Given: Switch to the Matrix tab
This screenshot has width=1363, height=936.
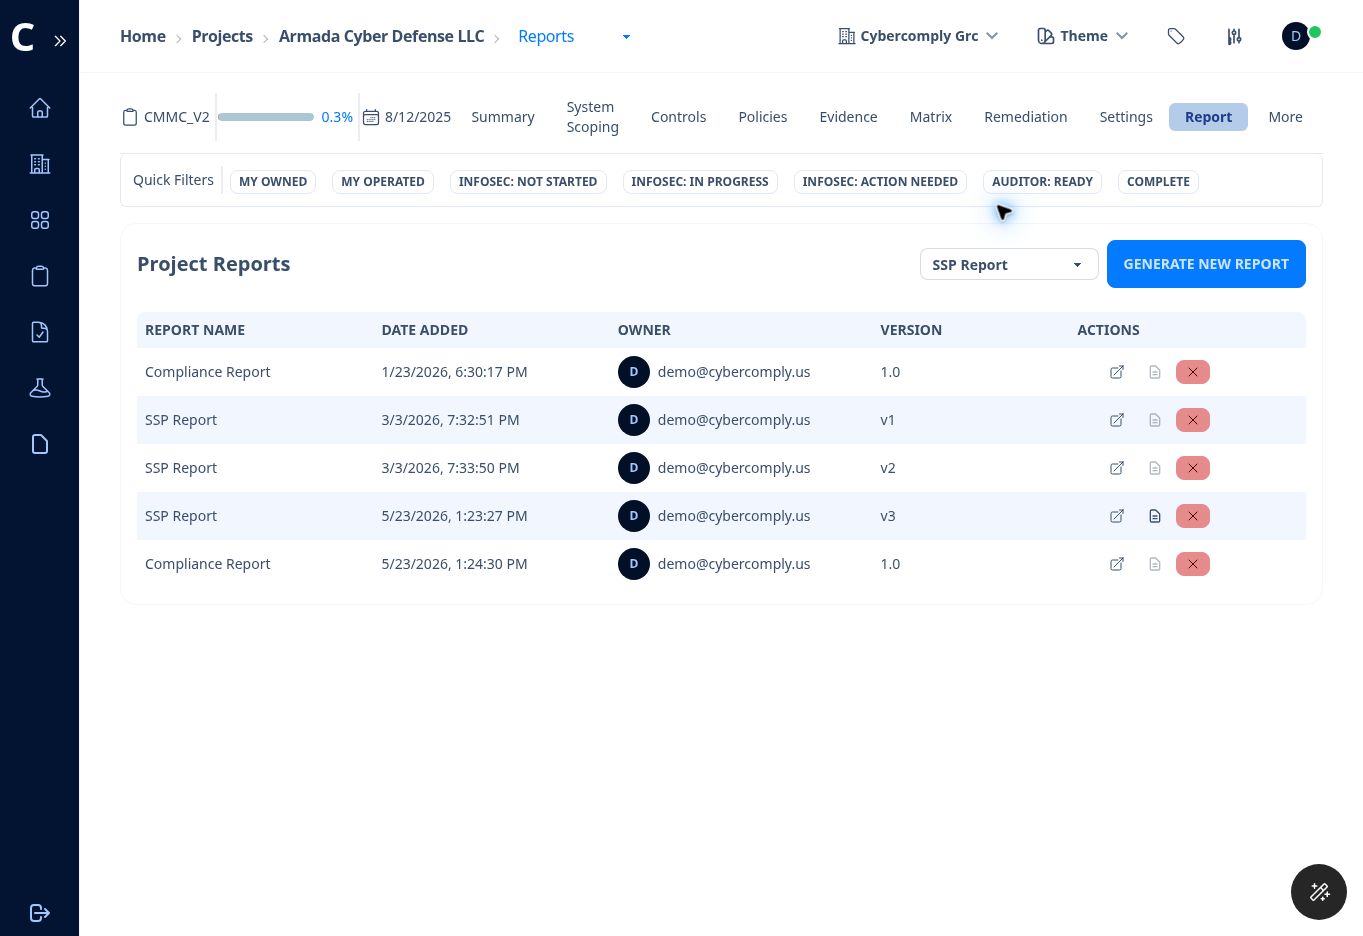Looking at the screenshot, I should tap(931, 117).
